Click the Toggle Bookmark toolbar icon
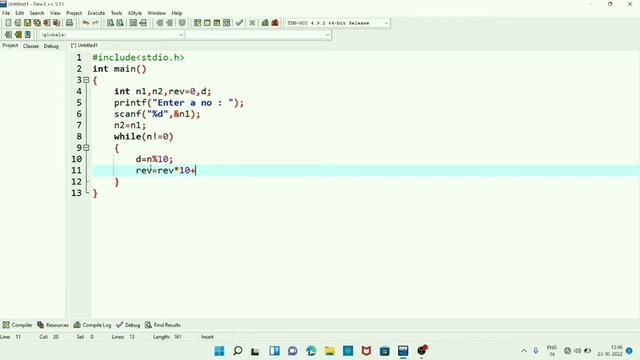 pyautogui.click(x=182, y=23)
